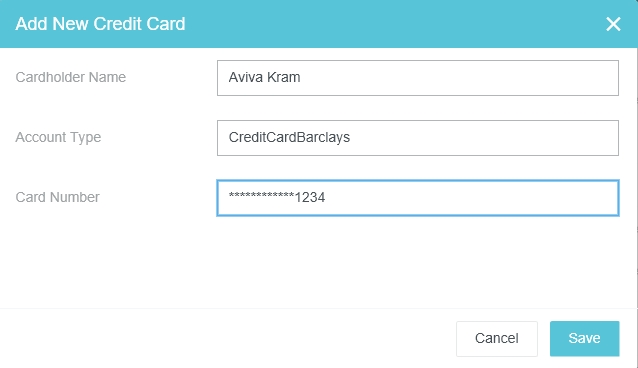Image resolution: width=638 pixels, height=368 pixels.
Task: Click the Add New Credit Card title
Action: coord(100,24)
